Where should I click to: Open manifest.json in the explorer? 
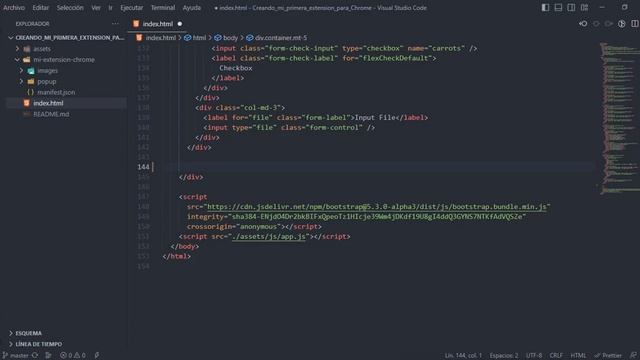(x=56, y=92)
